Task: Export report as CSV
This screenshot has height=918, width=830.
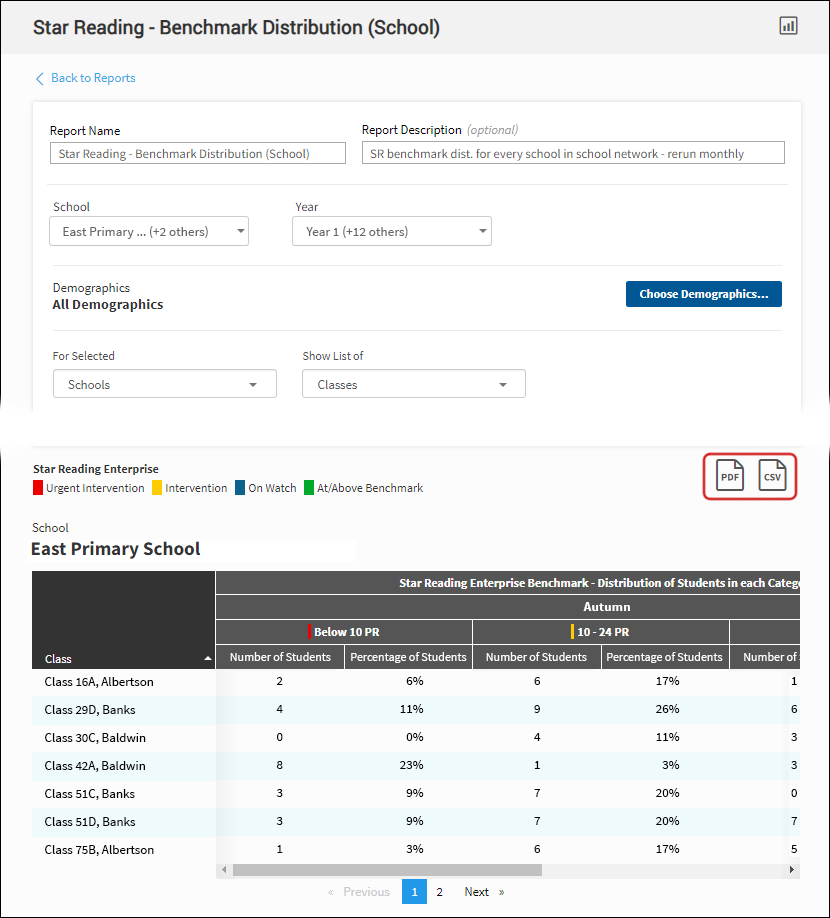Action: point(772,475)
